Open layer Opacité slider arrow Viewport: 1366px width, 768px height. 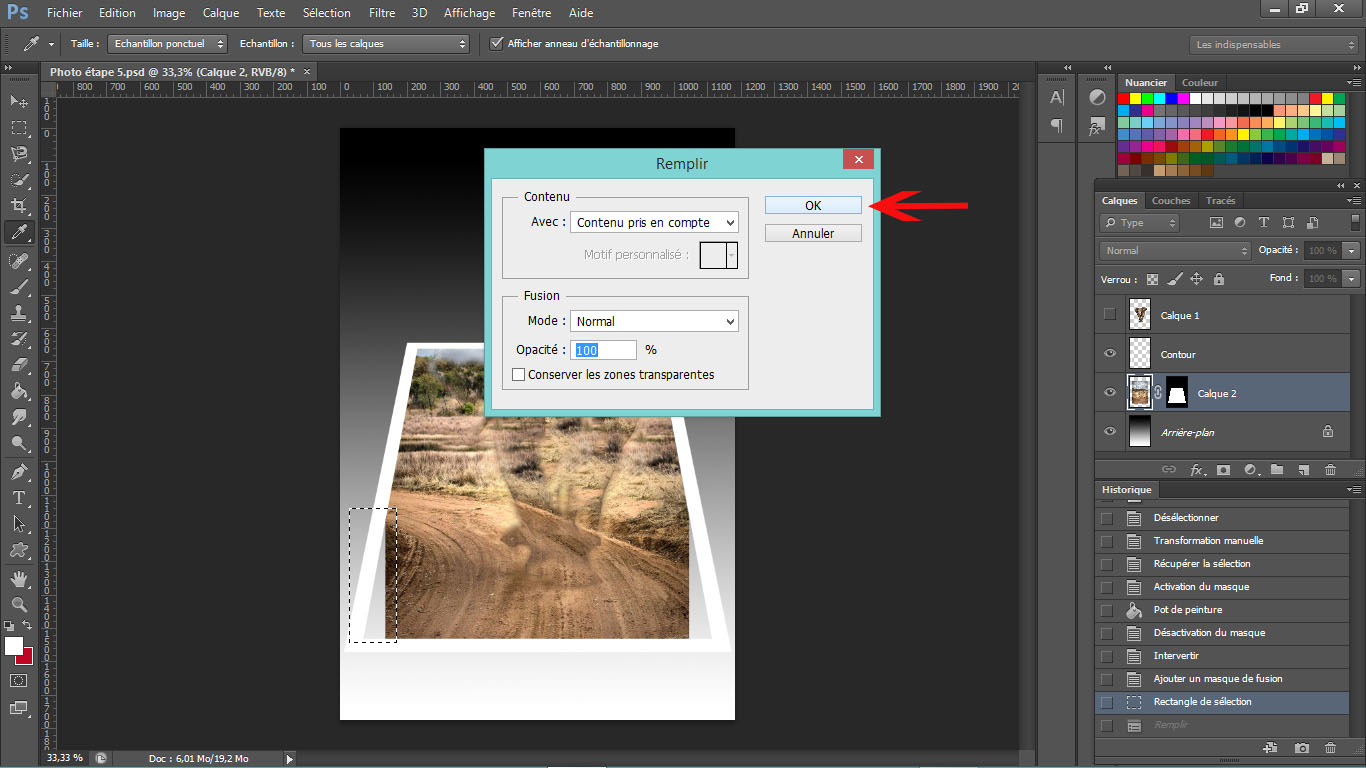1352,251
